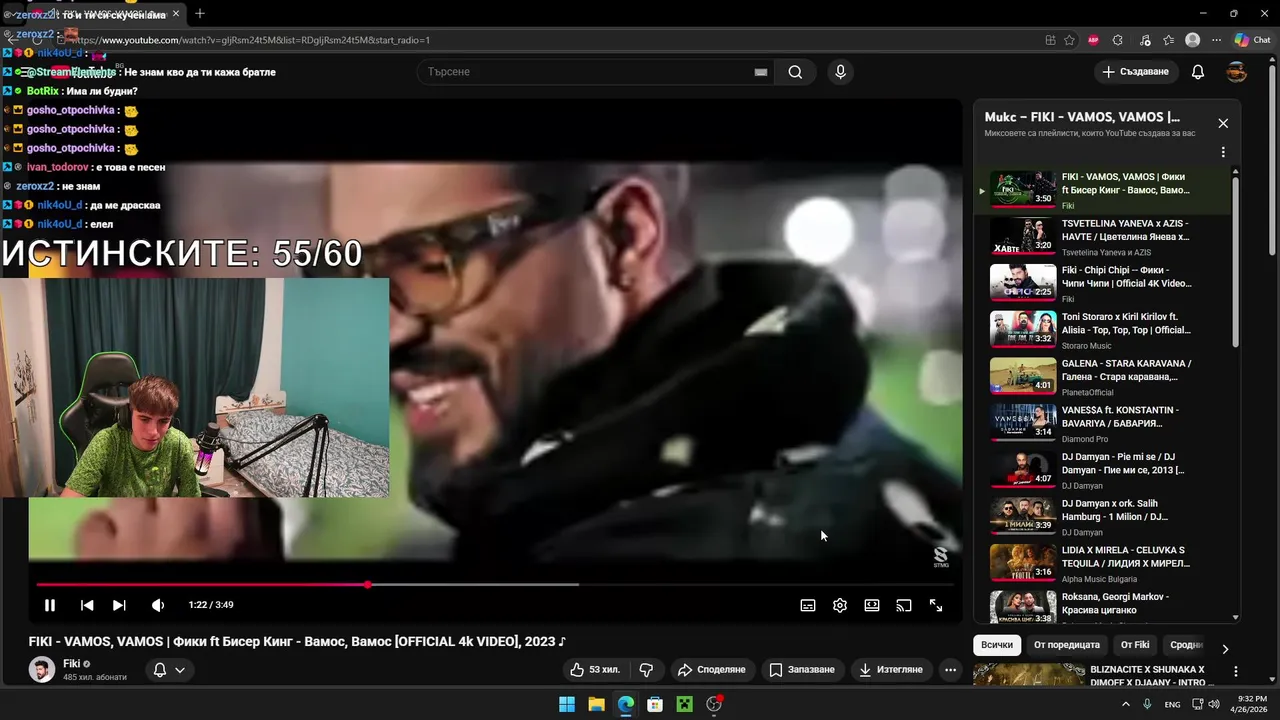Go to the previous video in playlist
This screenshot has width=1280, height=720.
[x=87, y=605]
